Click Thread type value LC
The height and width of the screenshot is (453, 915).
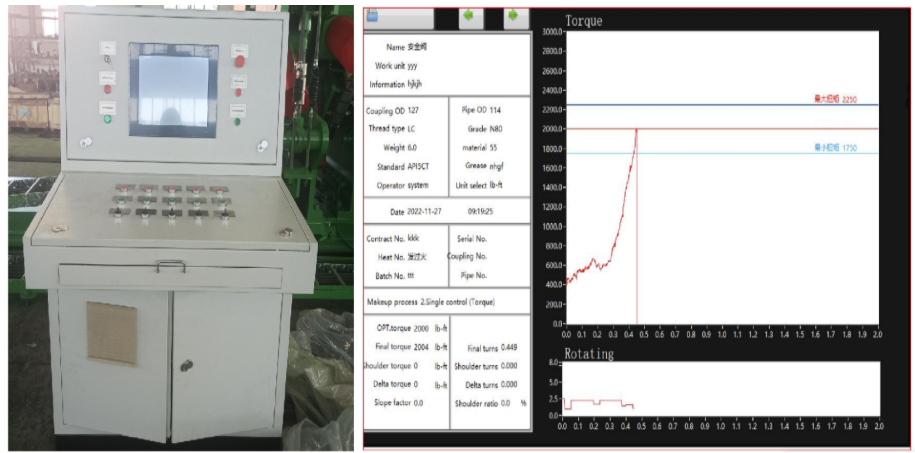coord(411,128)
